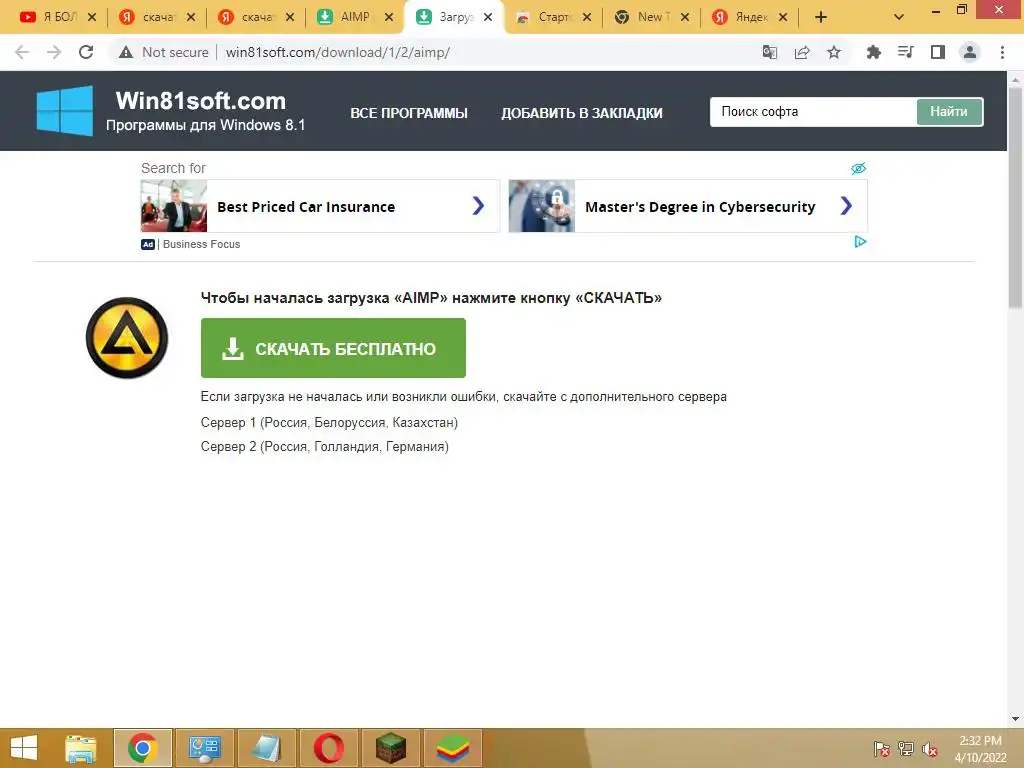Bookmark this page with the star icon
Image resolution: width=1024 pixels, height=768 pixels.
834,52
